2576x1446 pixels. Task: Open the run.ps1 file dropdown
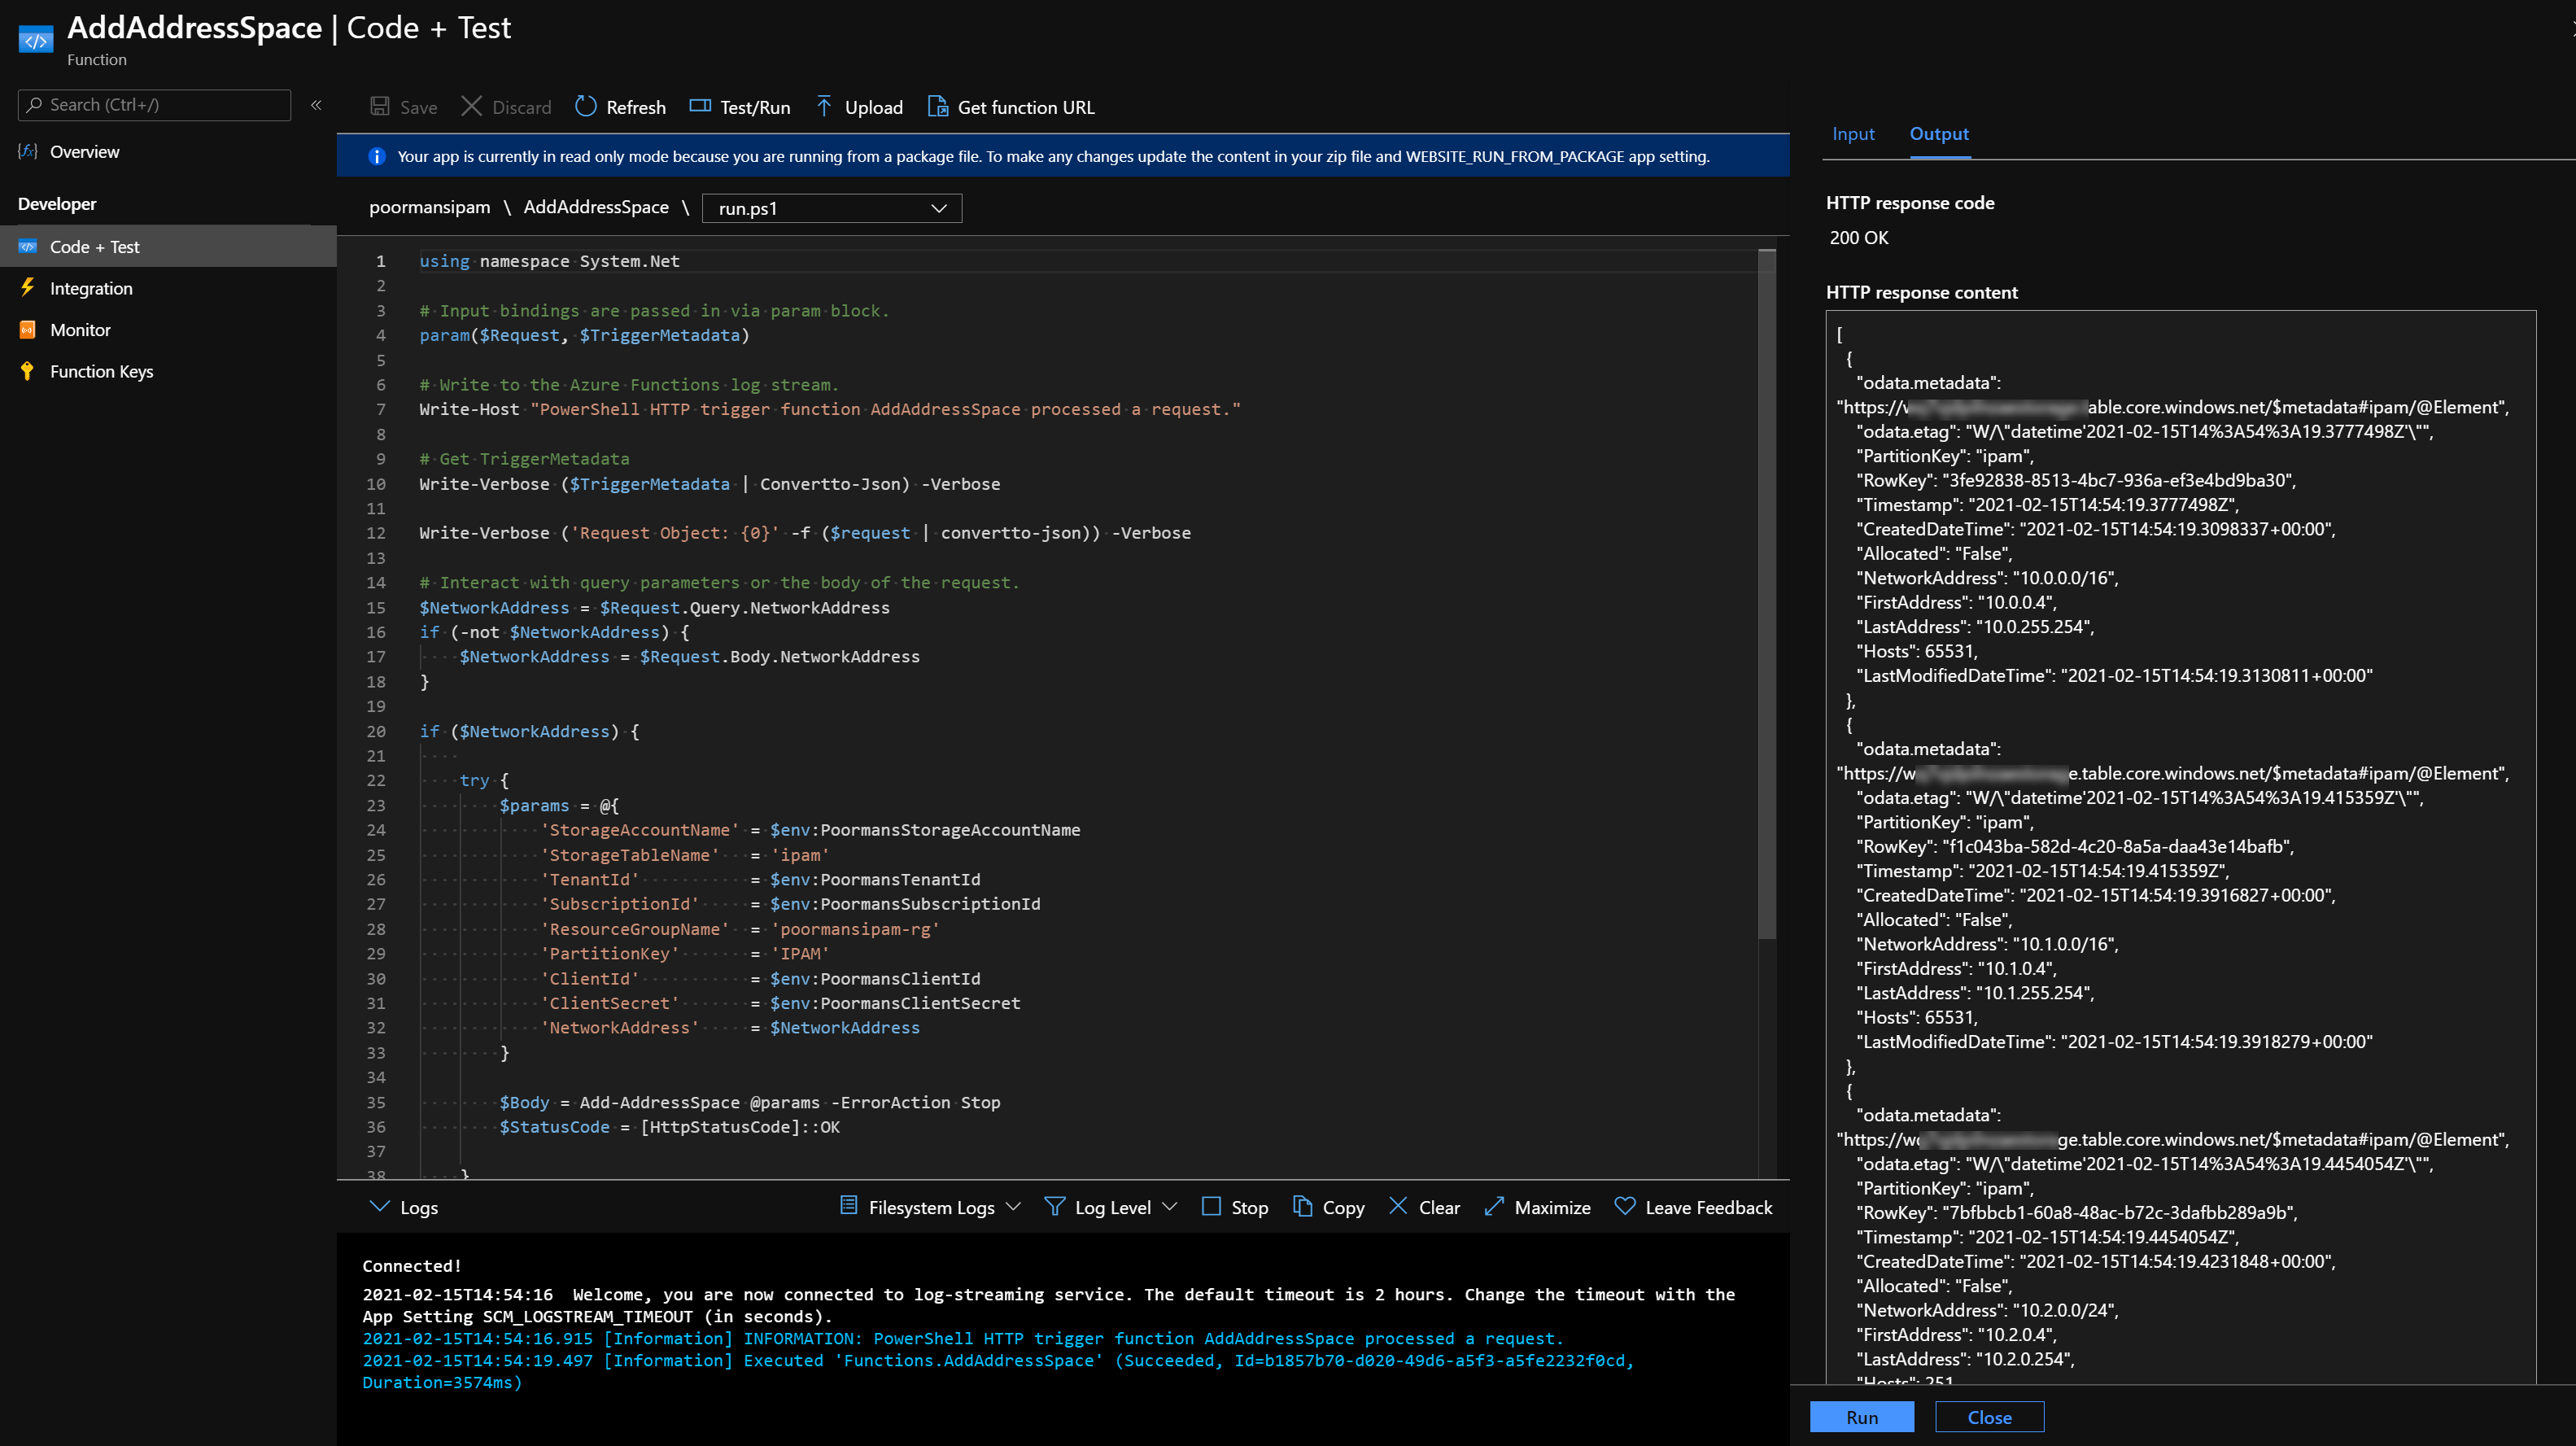click(831, 208)
